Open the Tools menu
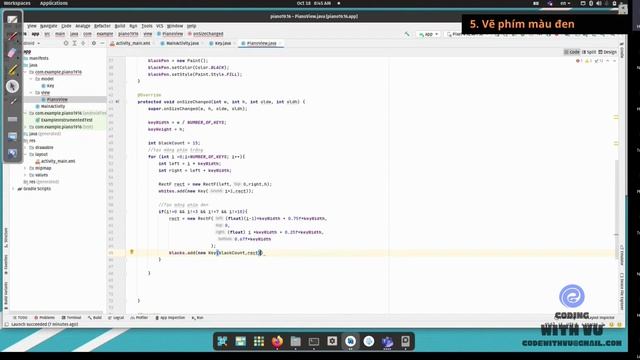The width and height of the screenshot is (640, 360). click(x=147, y=26)
